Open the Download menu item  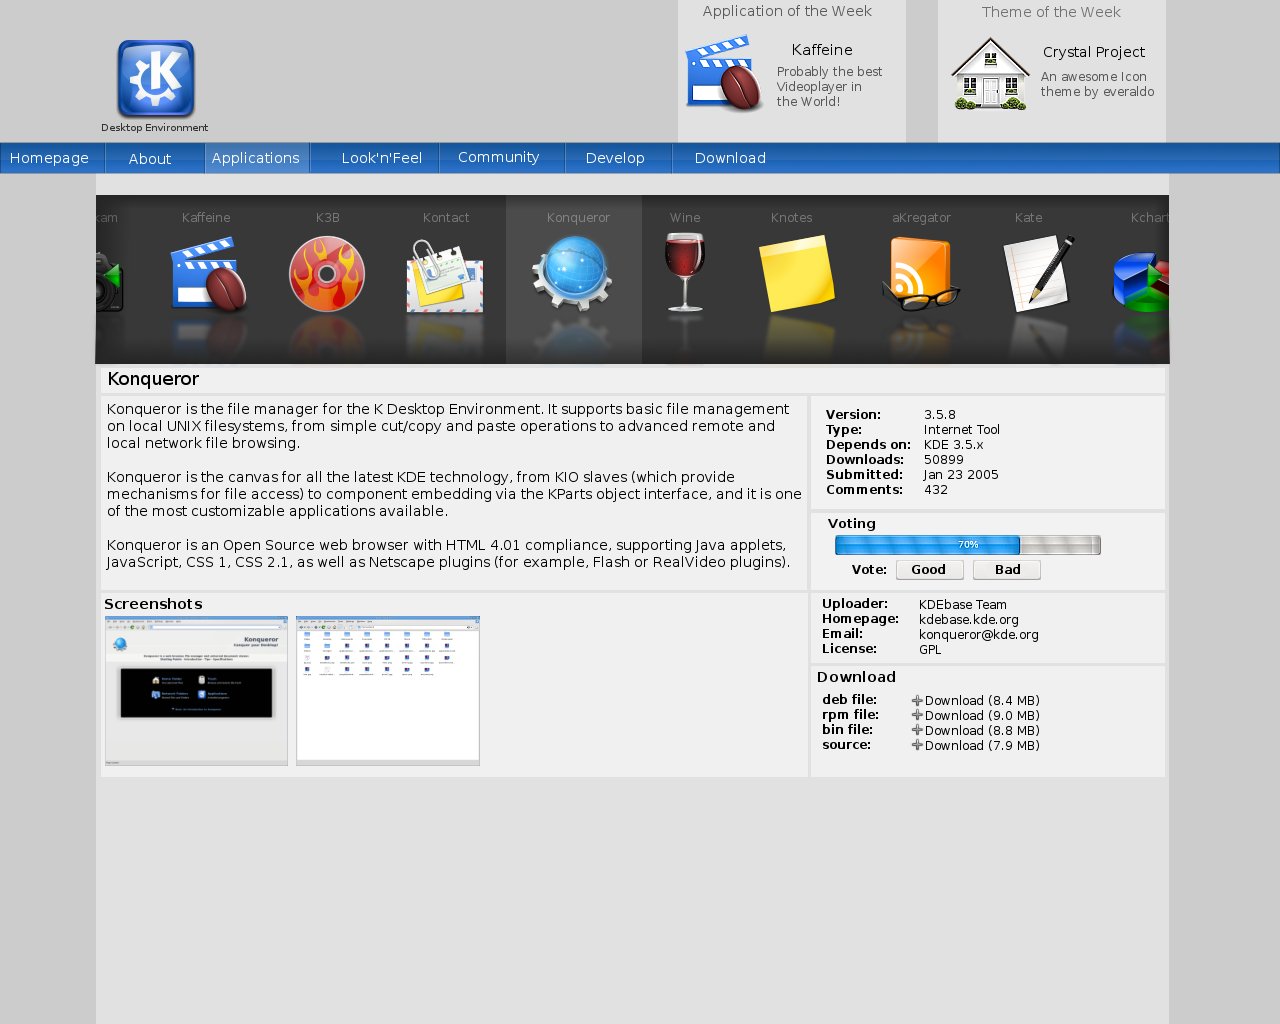[x=730, y=158]
